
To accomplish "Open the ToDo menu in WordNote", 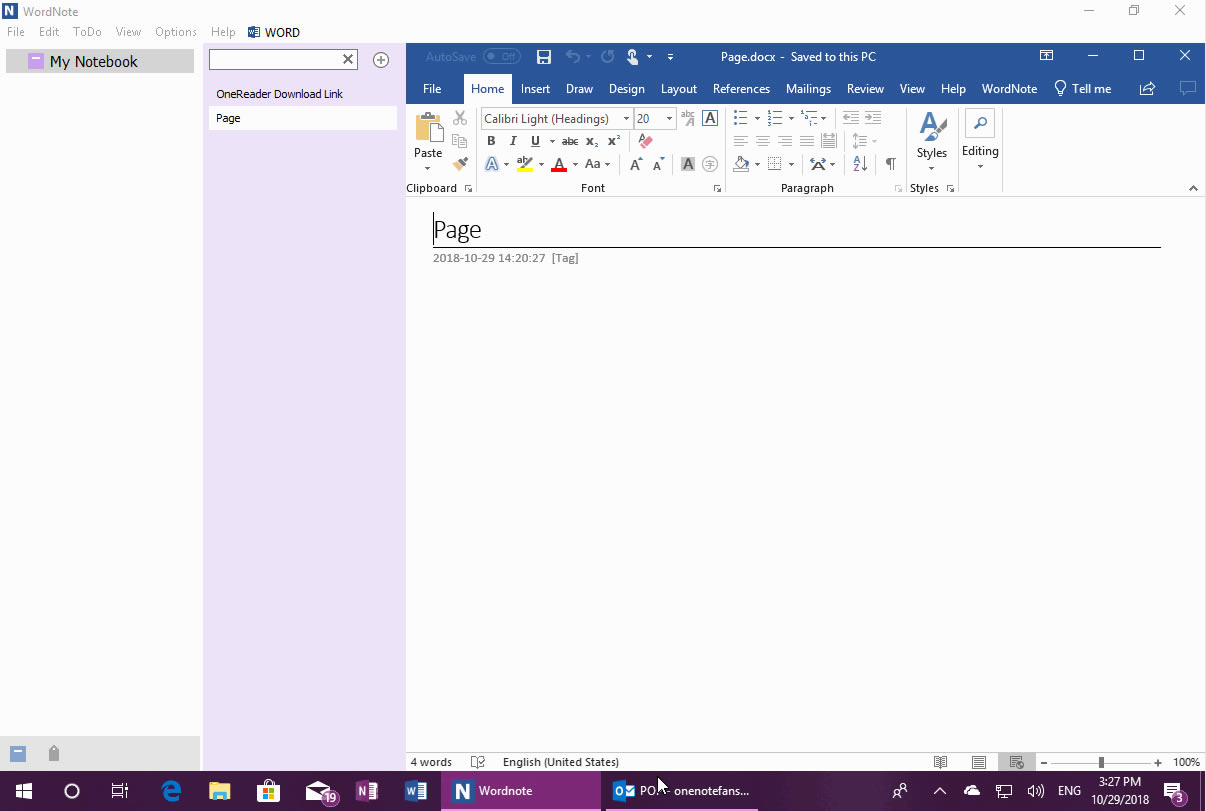I will click(86, 31).
